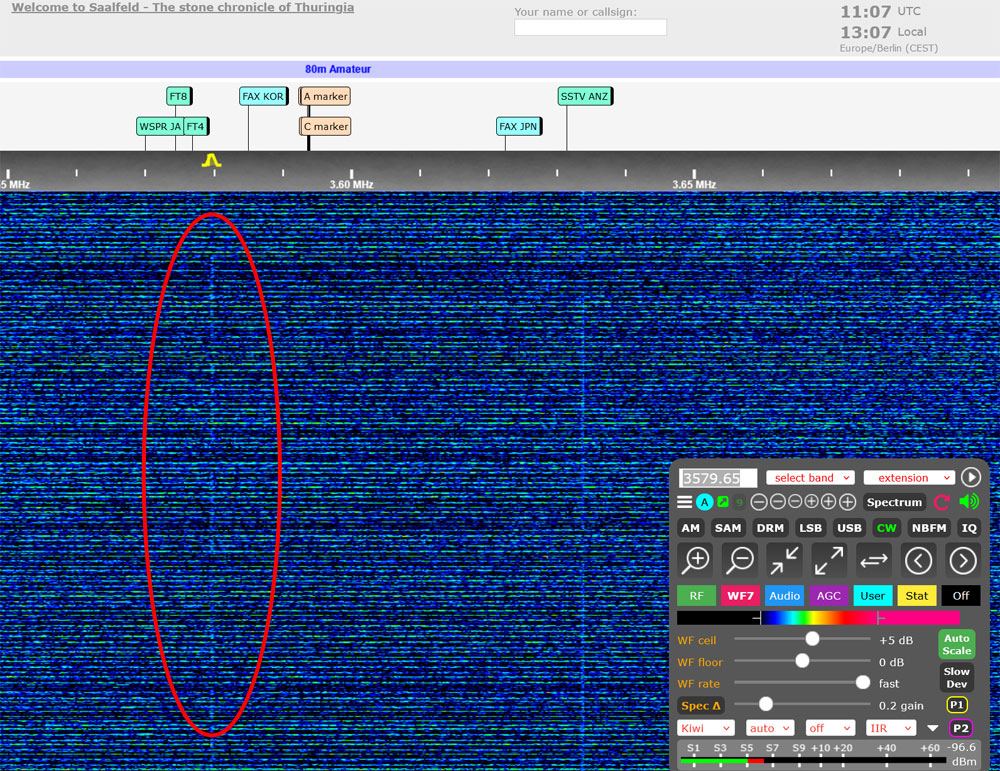Mute audio with the green speaker icon
This screenshot has height=771, width=1000.
click(968, 502)
